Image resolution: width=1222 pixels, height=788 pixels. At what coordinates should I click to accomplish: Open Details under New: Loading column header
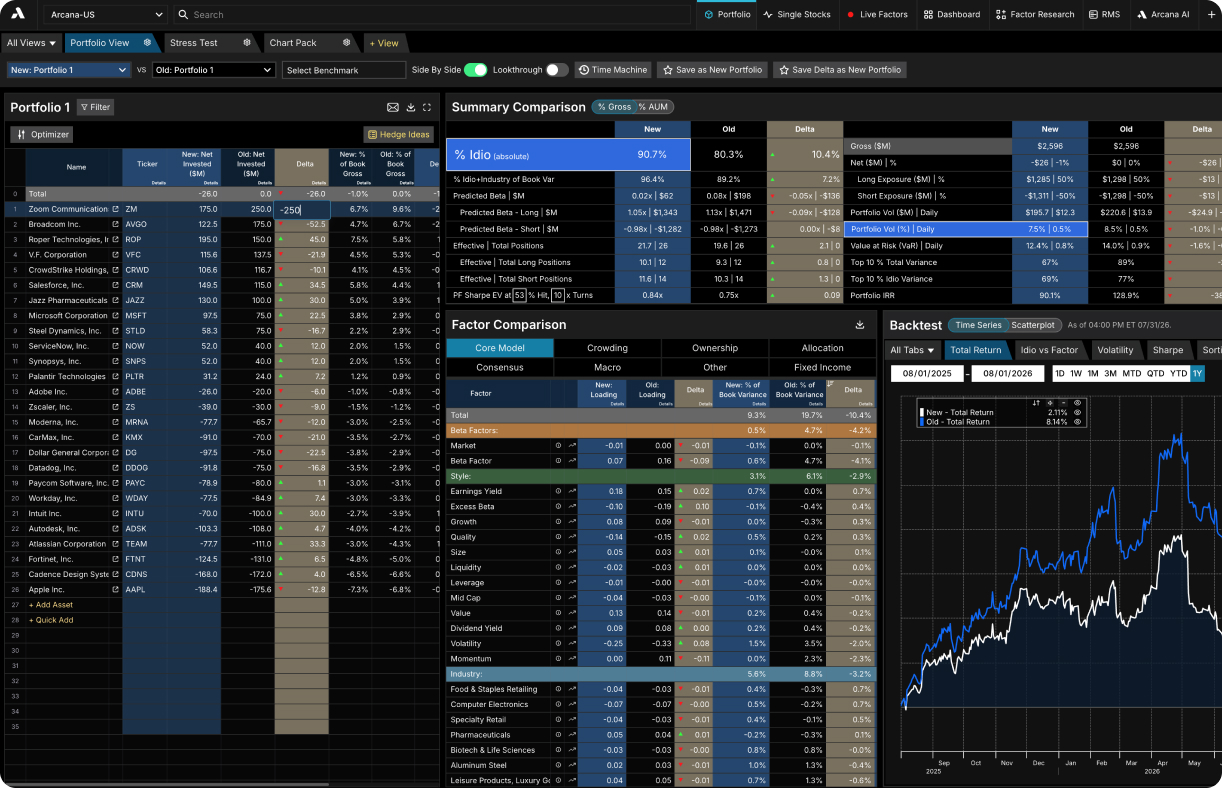pyautogui.click(x=618, y=403)
